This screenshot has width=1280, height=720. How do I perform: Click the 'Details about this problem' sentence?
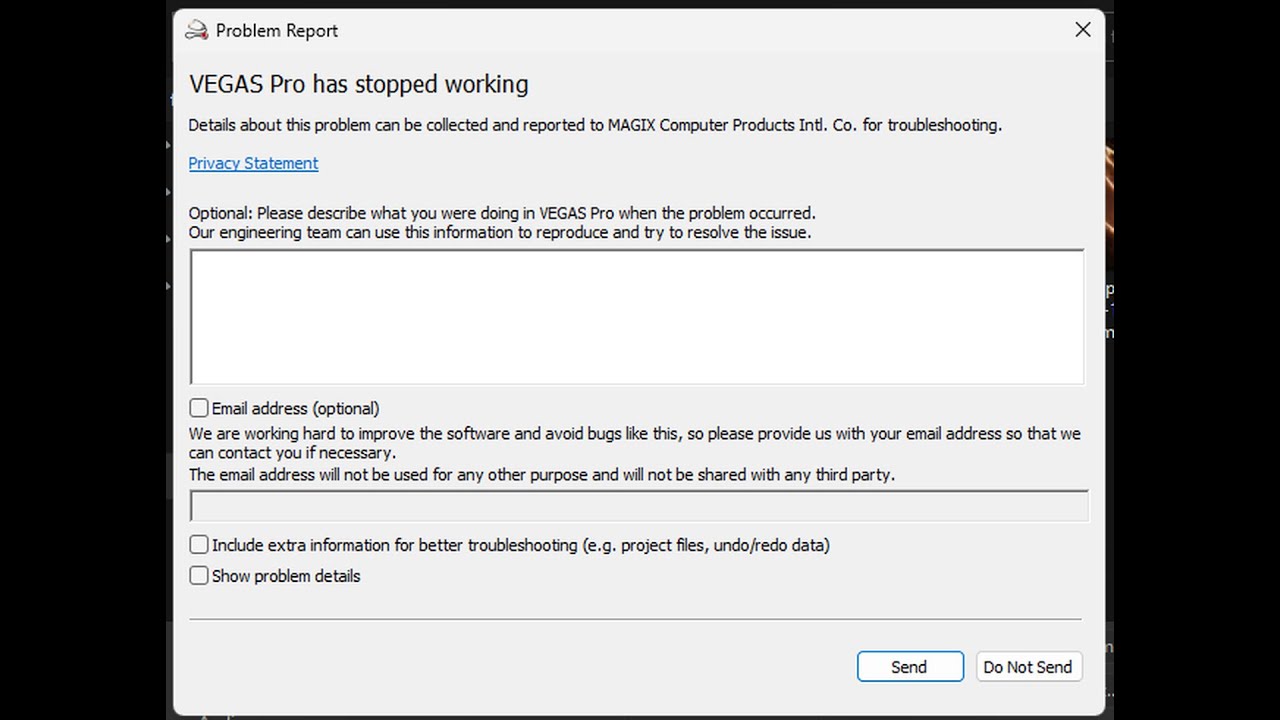click(x=595, y=125)
